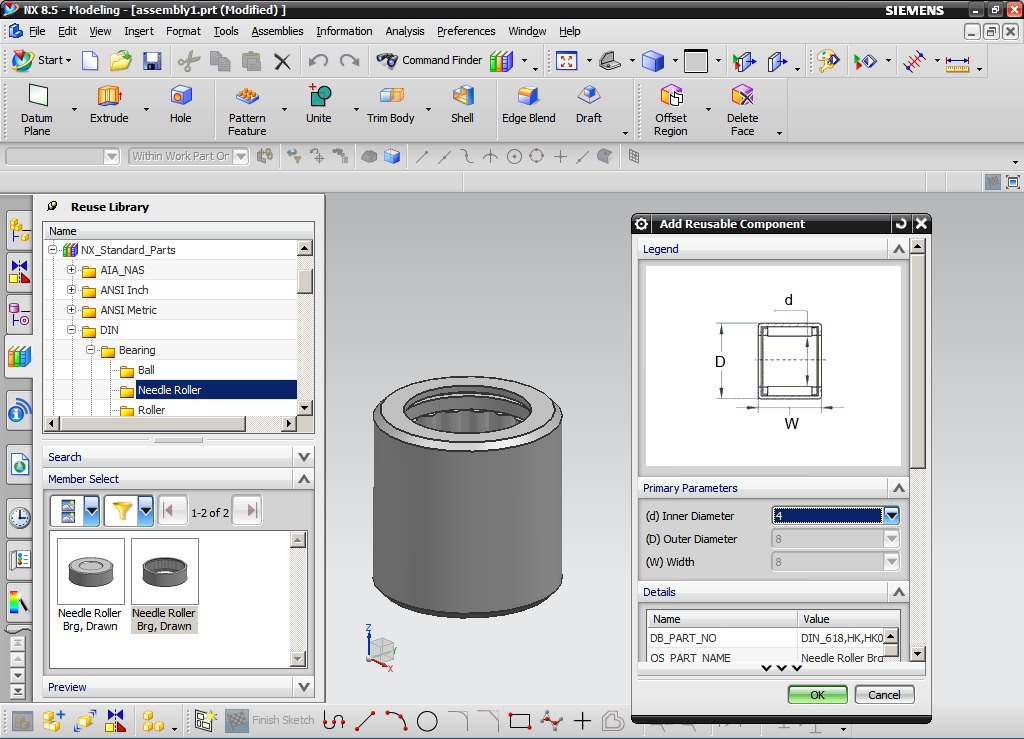The width and height of the screenshot is (1024, 739).
Task: Click the Cut scissors icon
Action: (x=189, y=61)
